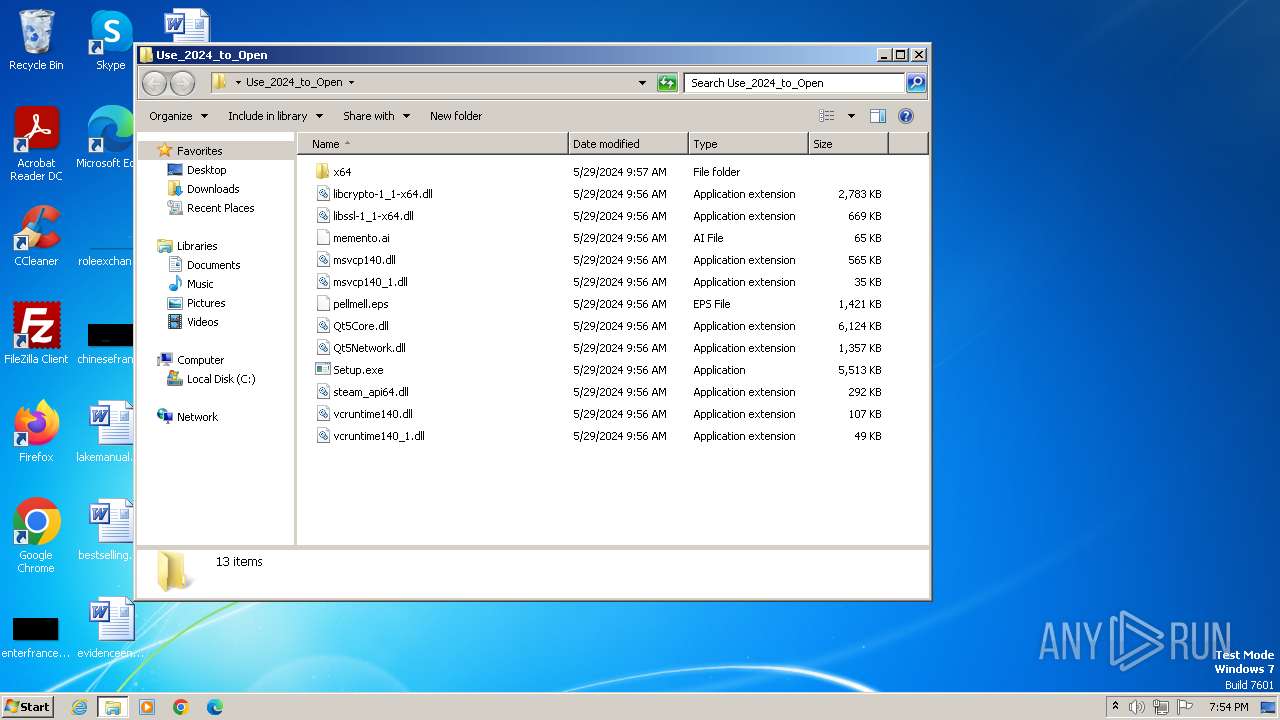Screen dimensions: 1280x720
Task: Open Recent Places in navigation pane
Action: click(x=220, y=208)
